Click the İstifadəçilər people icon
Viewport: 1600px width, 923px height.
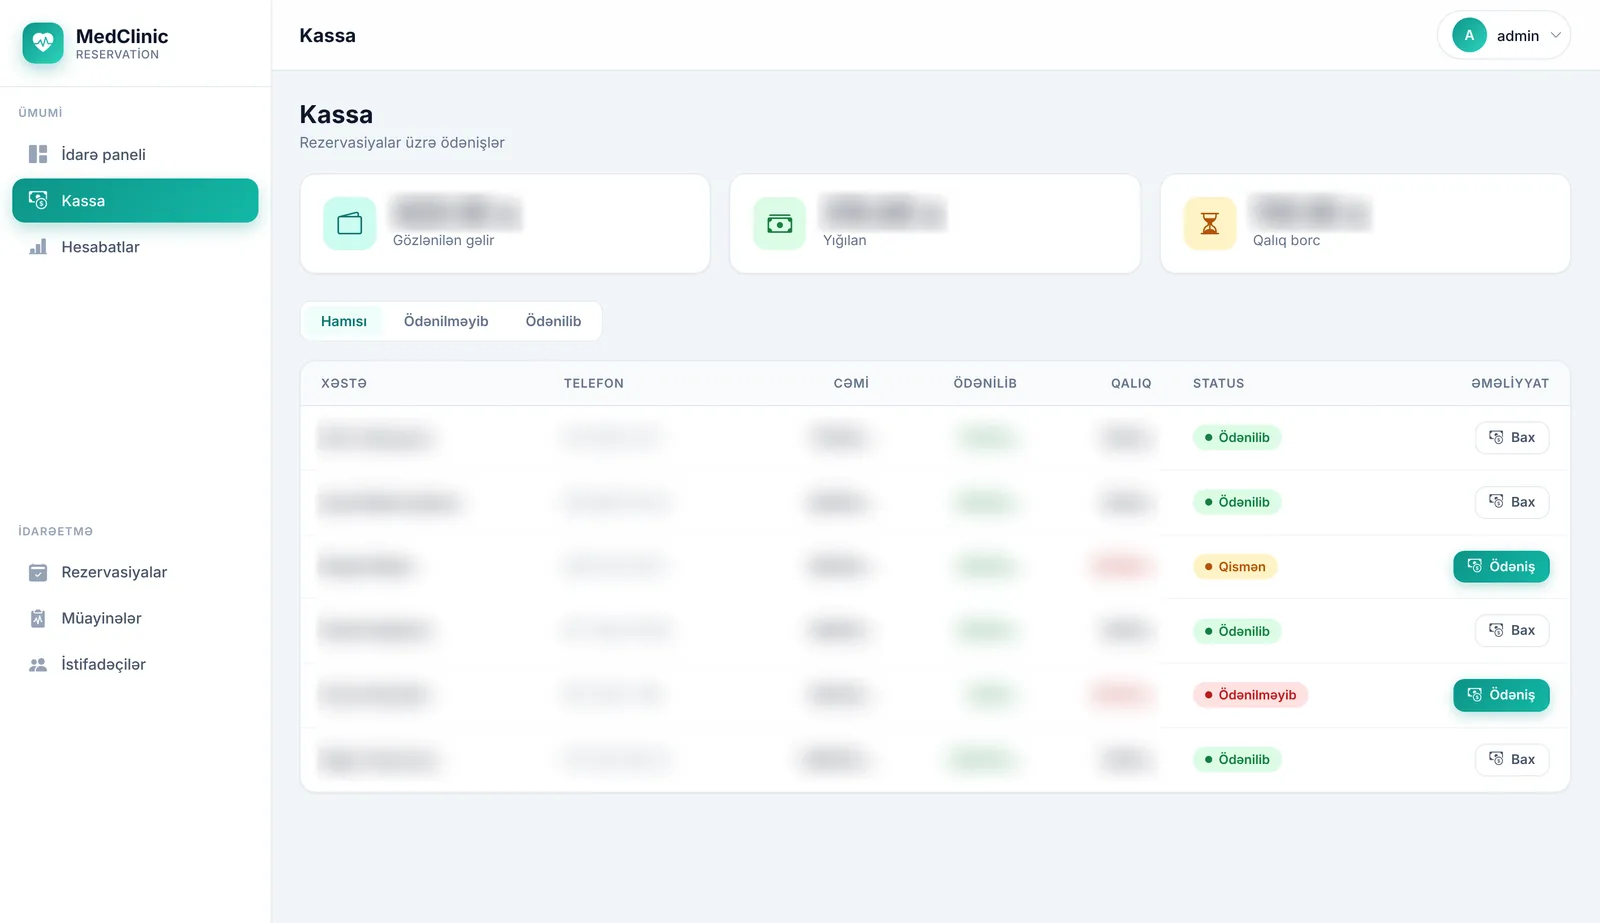coord(38,664)
